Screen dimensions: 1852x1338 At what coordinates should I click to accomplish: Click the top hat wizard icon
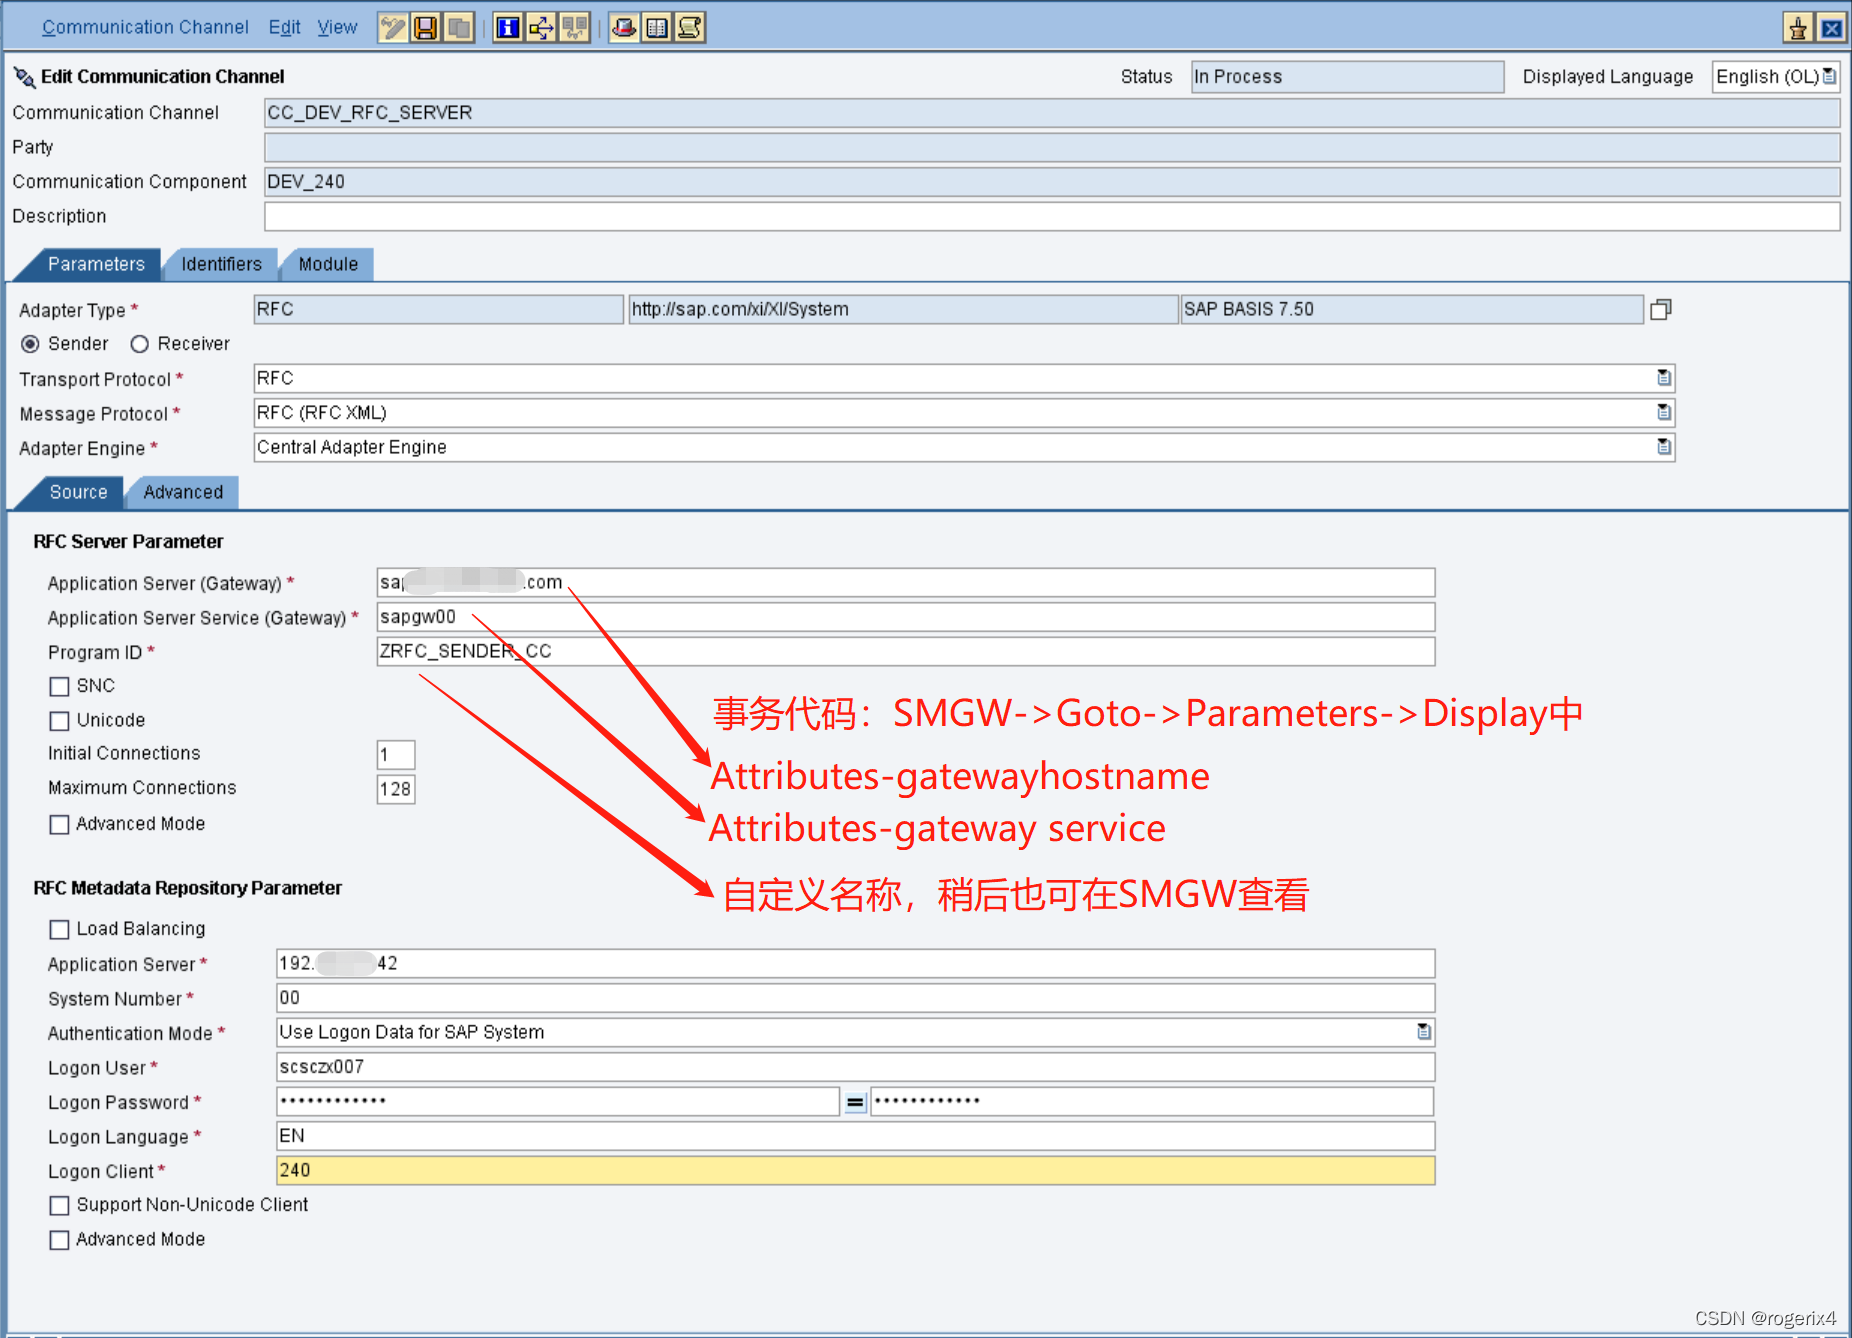tap(624, 28)
